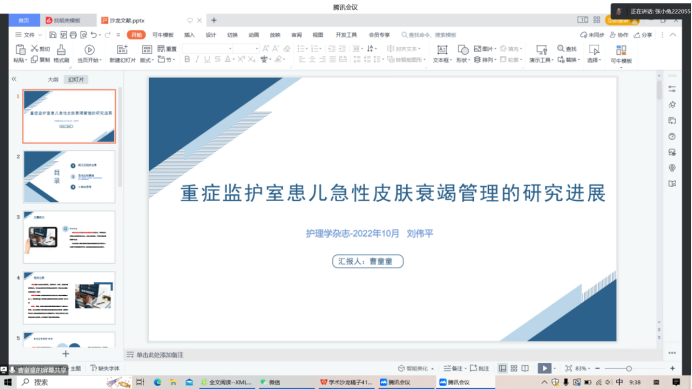Click 单击此处添加备注 notes area
Screen dimensions: 692x389
tap(159, 355)
